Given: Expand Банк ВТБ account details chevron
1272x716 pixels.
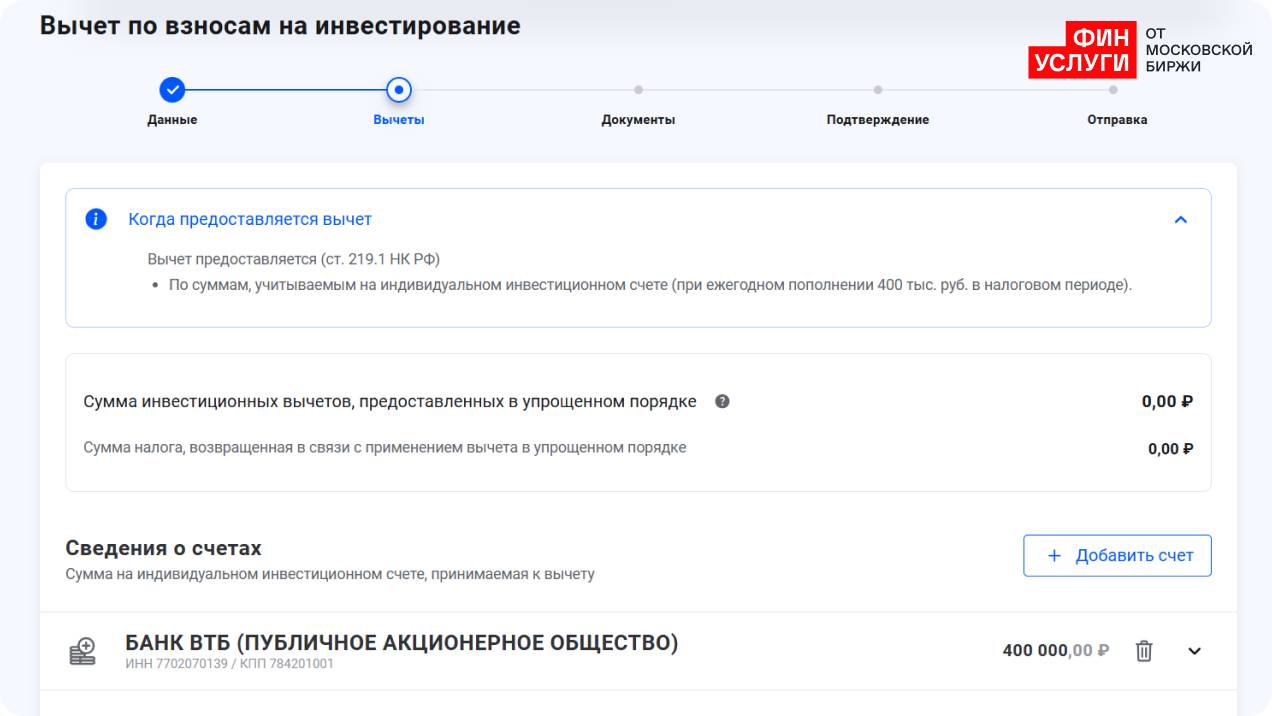Looking at the screenshot, I should (x=1194, y=651).
